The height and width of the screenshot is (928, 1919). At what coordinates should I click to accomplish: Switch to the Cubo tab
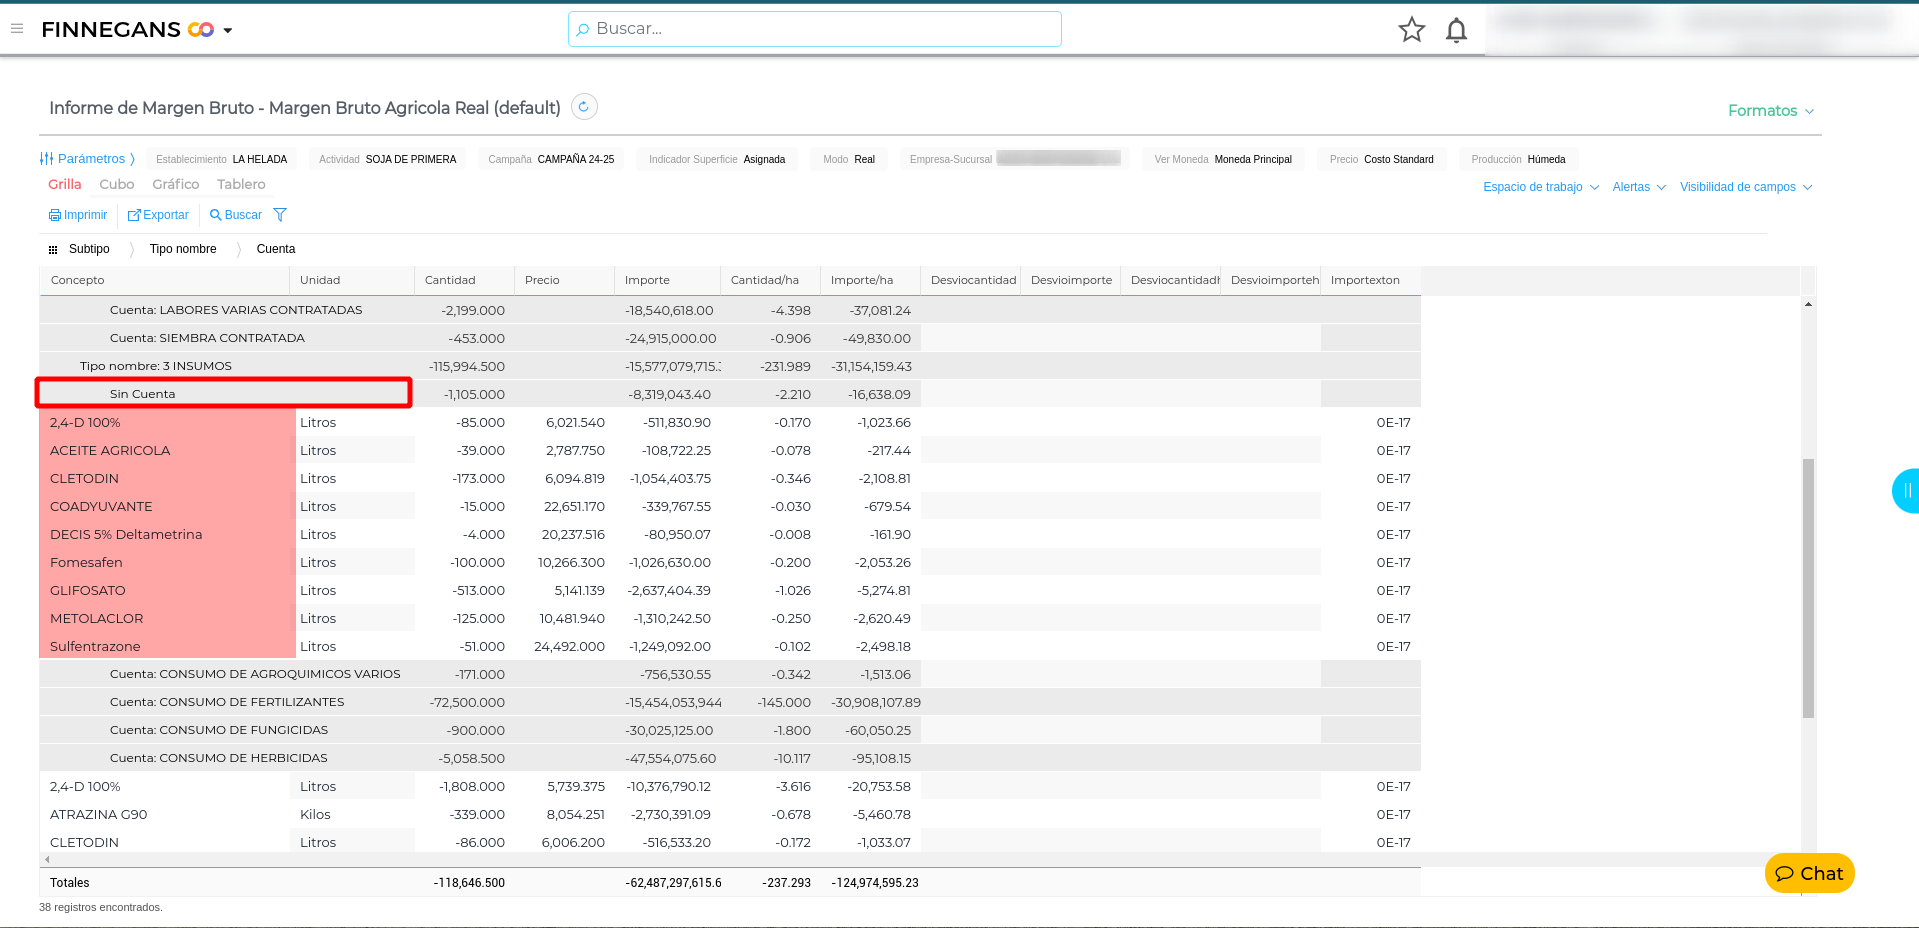point(117,184)
